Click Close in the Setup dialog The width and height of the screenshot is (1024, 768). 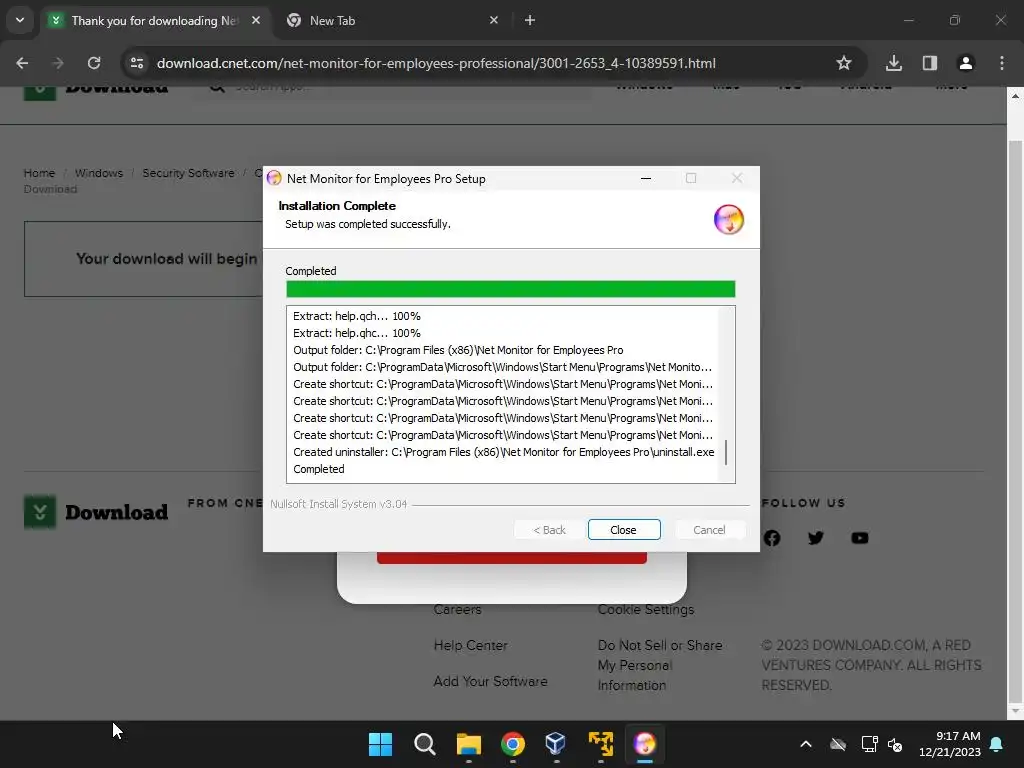click(x=624, y=530)
